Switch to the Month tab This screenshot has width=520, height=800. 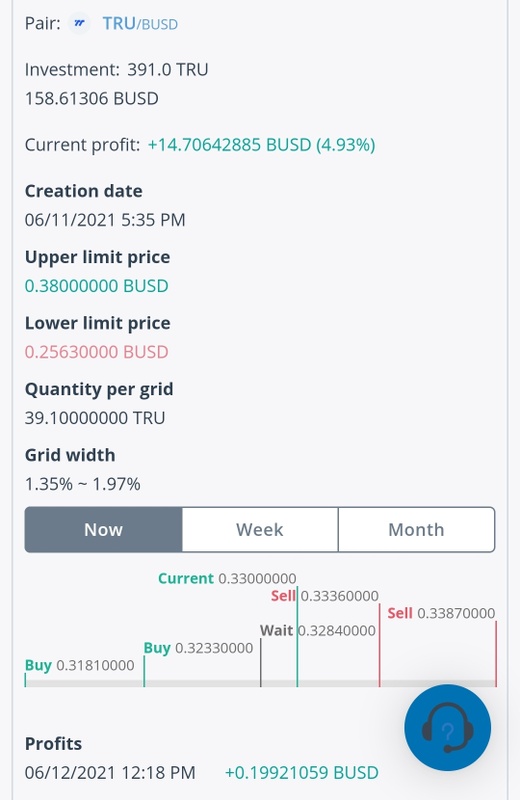pos(416,530)
